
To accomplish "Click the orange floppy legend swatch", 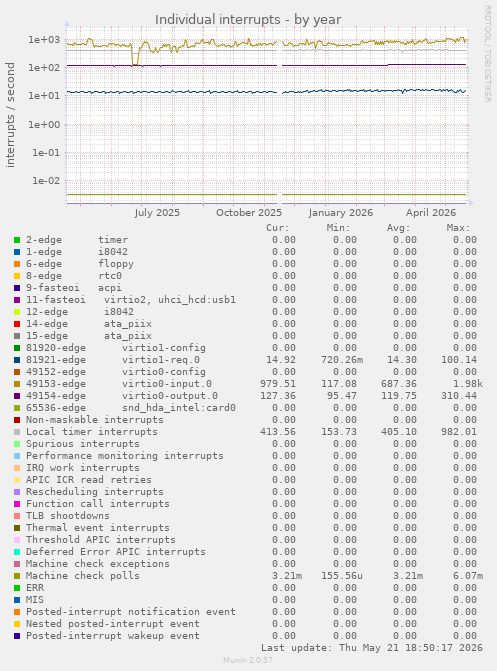I will 17,264.
